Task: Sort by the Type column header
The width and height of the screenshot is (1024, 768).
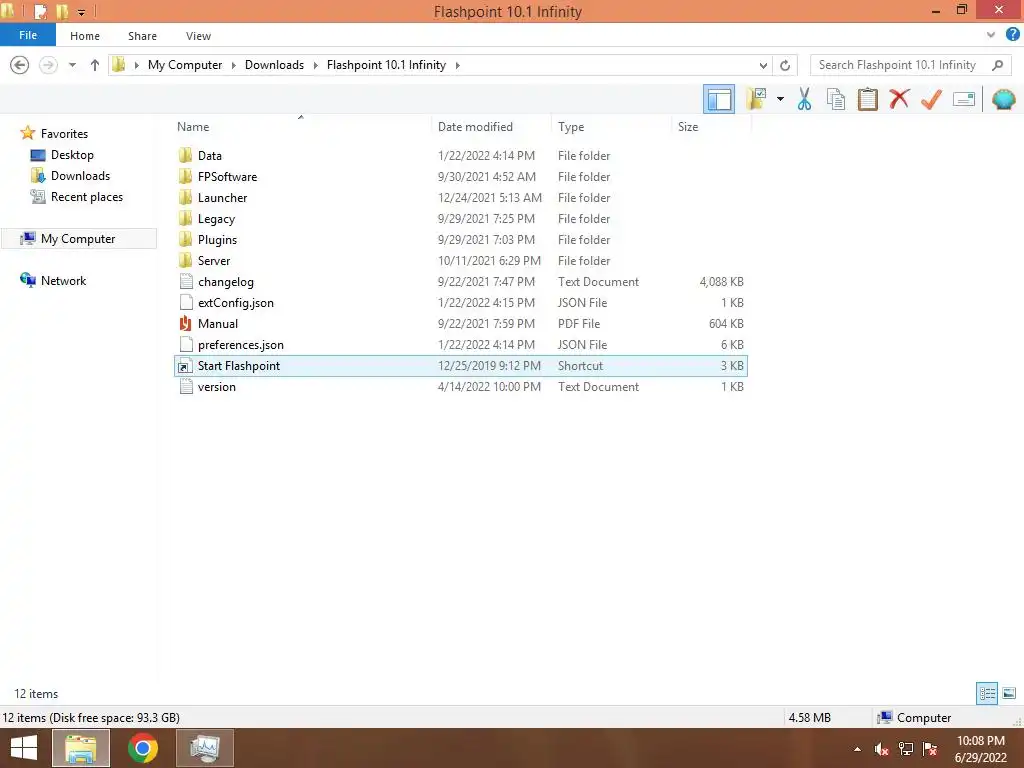Action: point(571,127)
